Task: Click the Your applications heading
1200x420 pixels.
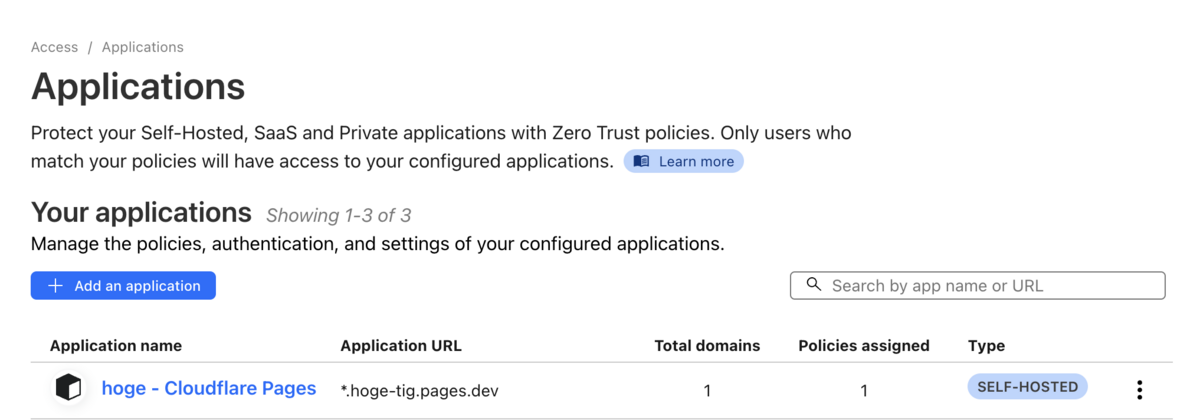Action: tap(141, 212)
